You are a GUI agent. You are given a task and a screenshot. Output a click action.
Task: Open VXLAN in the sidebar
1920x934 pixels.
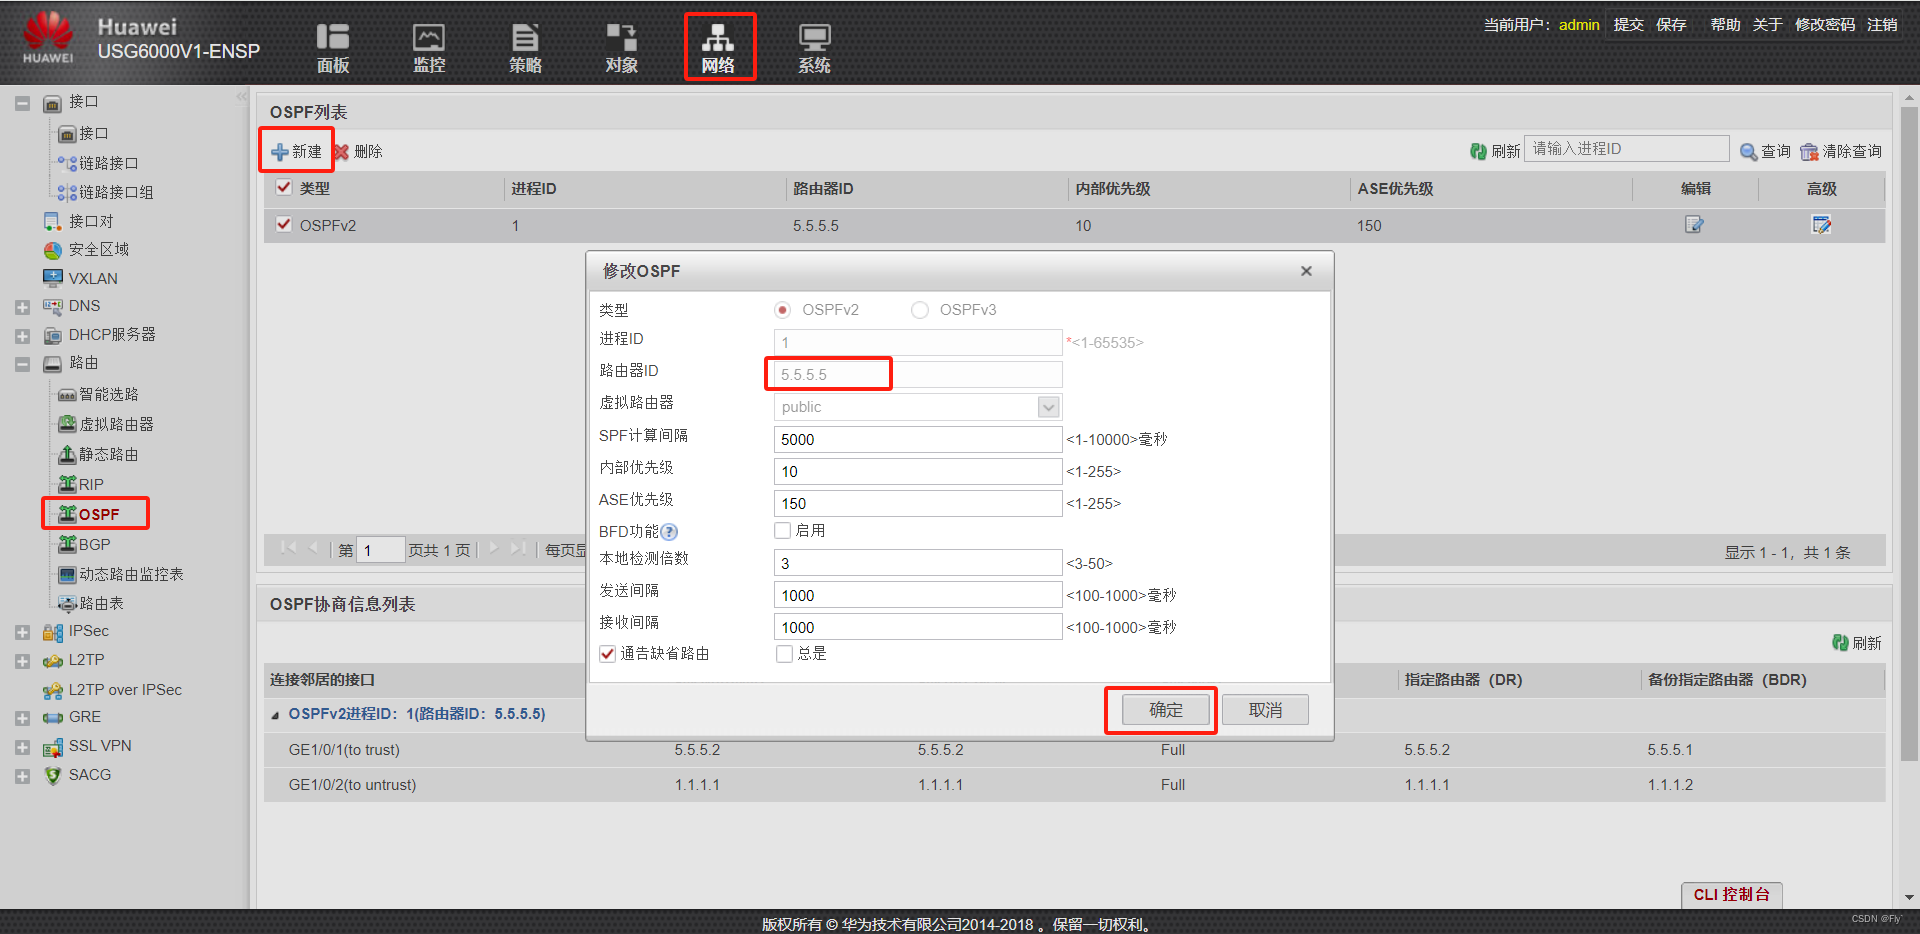point(92,278)
